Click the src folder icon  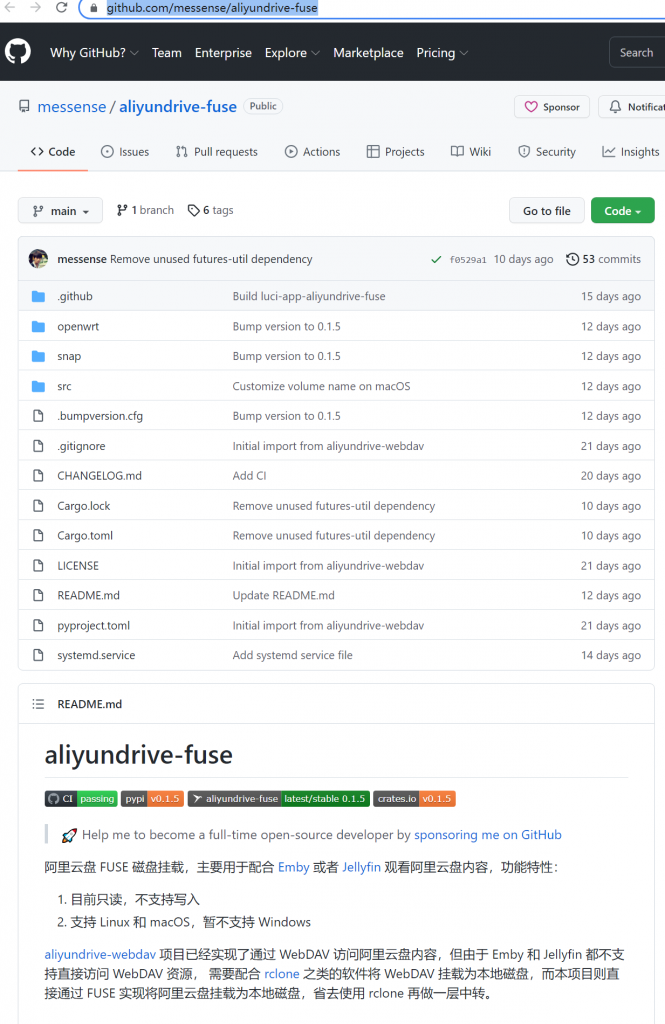pos(39,387)
